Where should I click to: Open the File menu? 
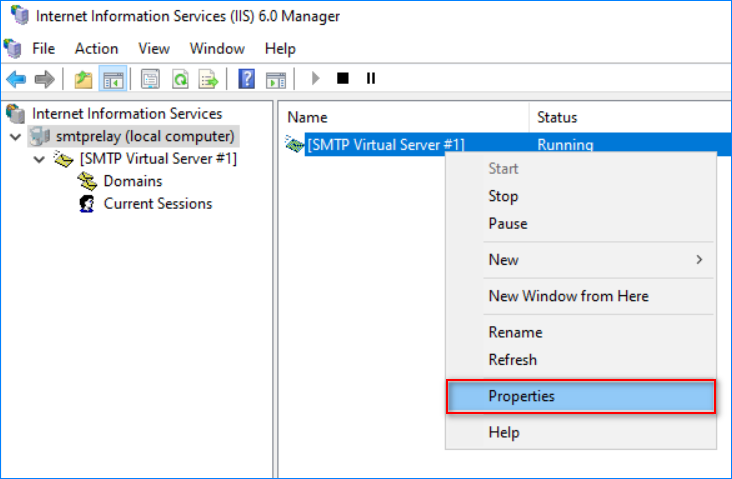(x=43, y=49)
